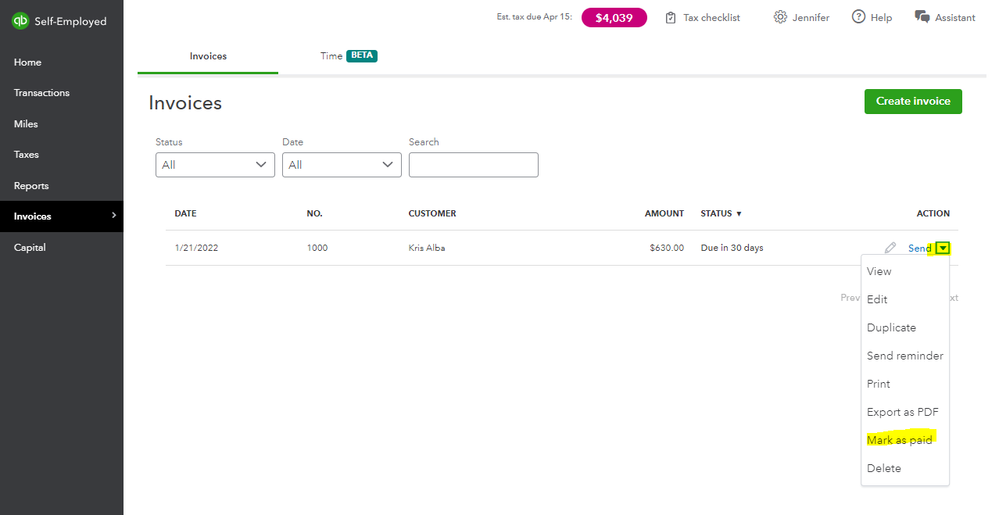
Task: Click the AMOUNT column header
Action: click(664, 214)
